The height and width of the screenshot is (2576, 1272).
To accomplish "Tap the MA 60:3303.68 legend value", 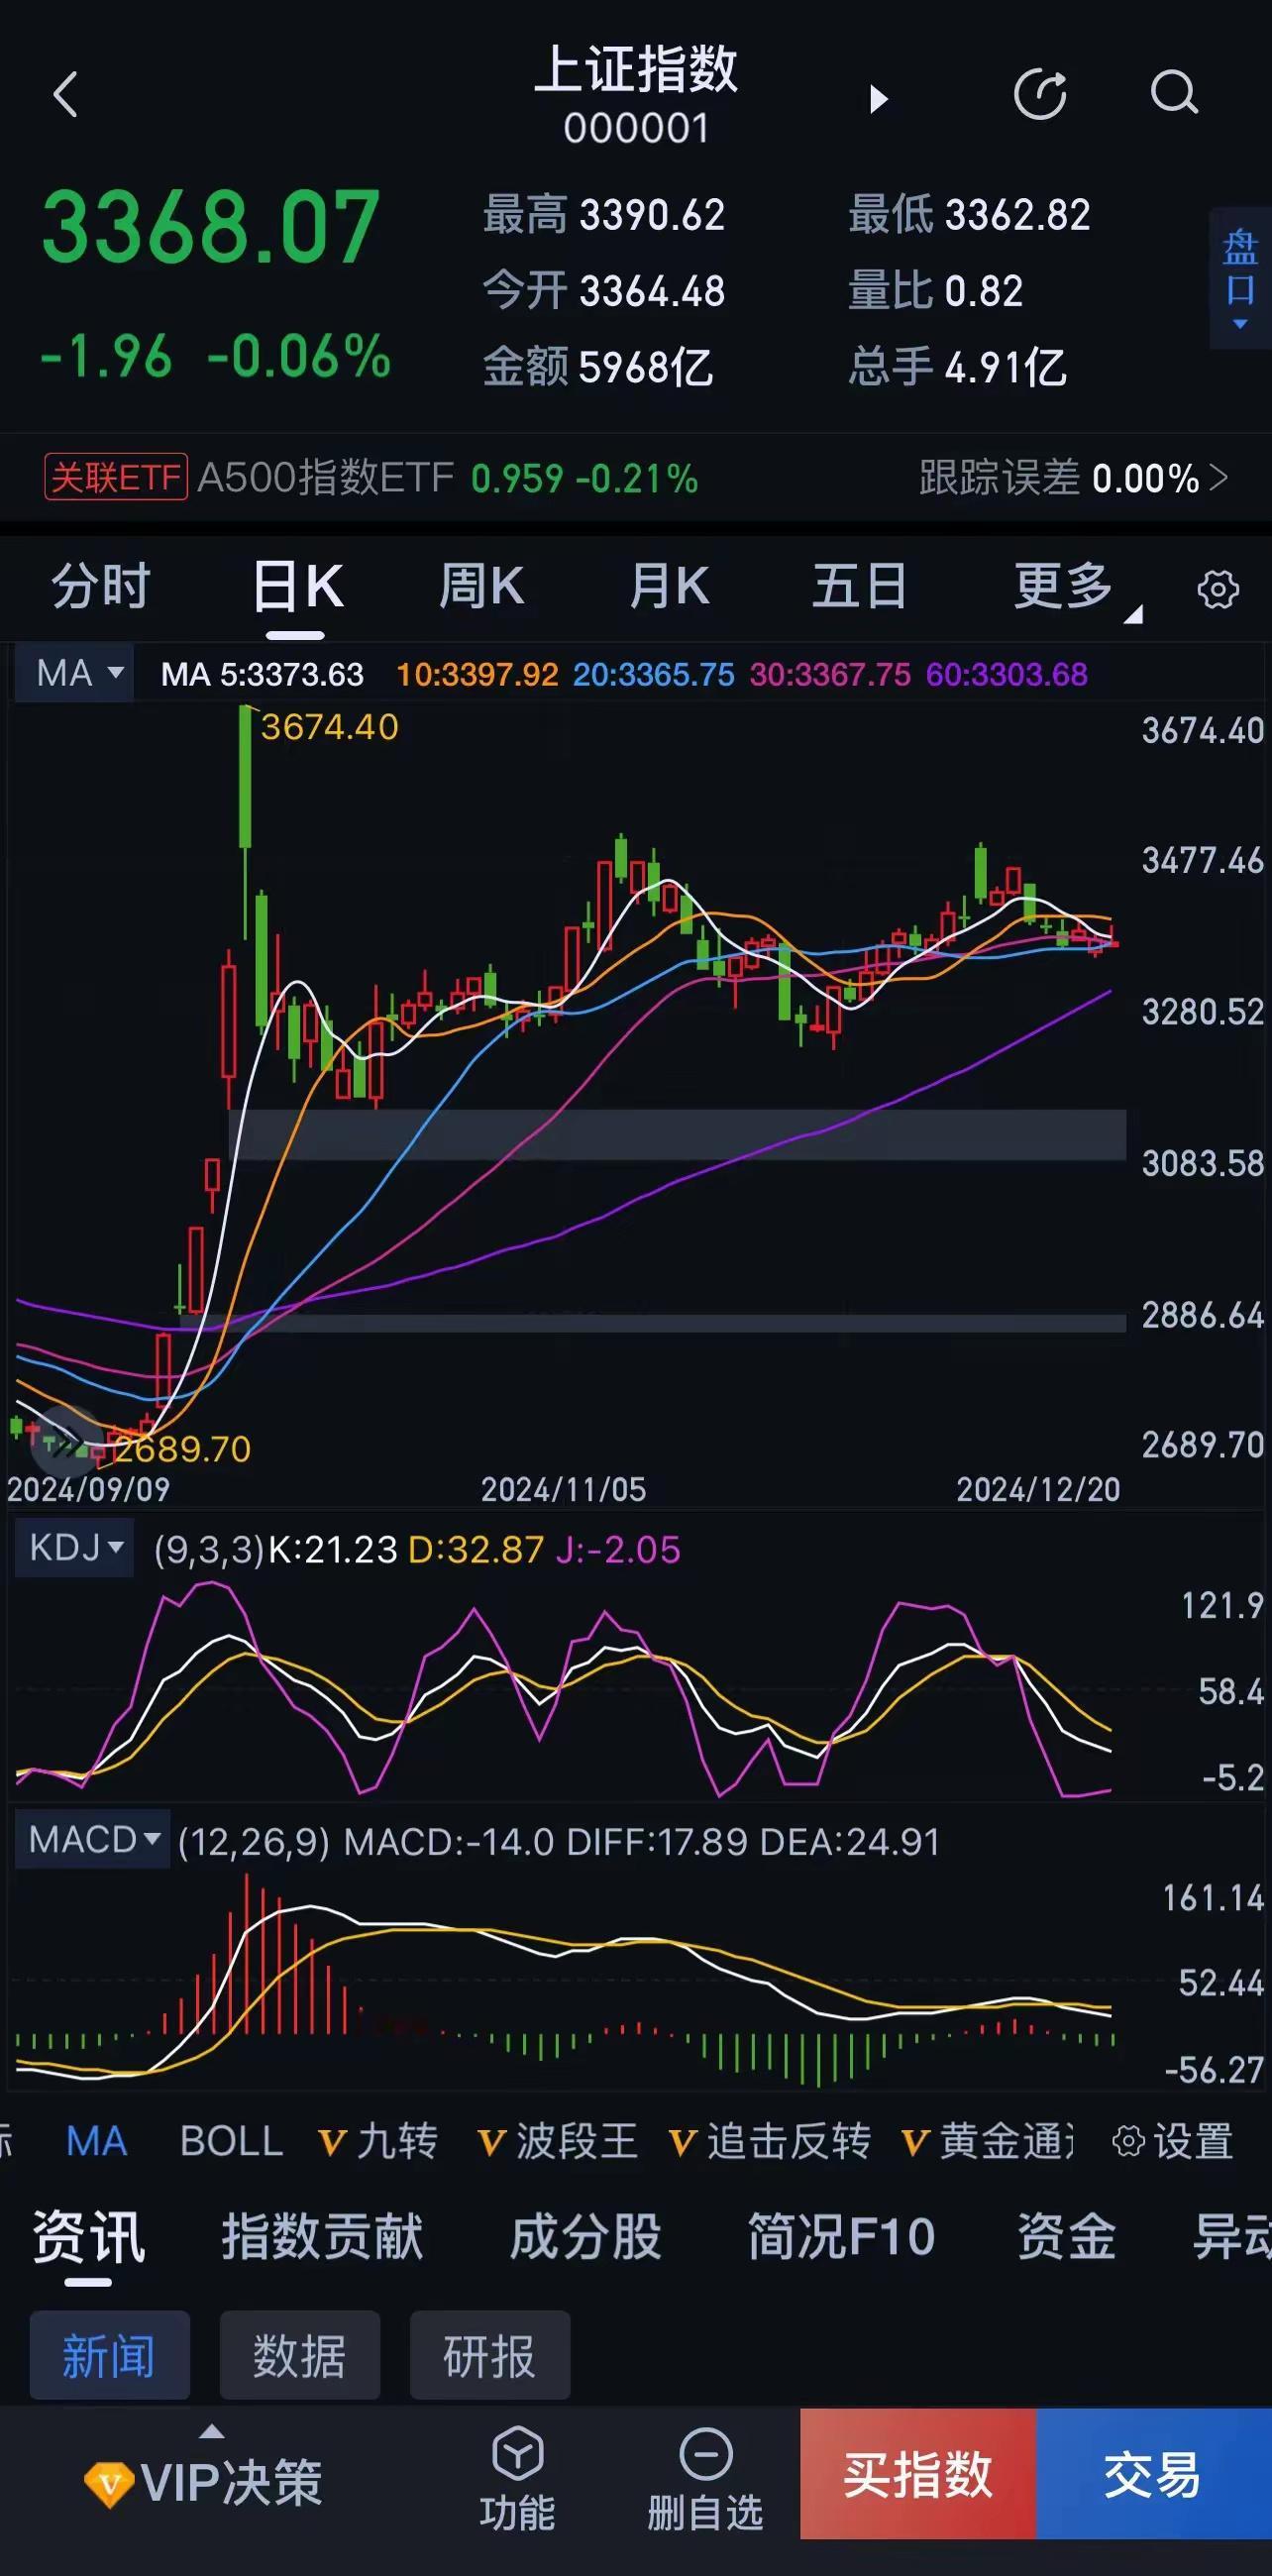I will 1006,674.
